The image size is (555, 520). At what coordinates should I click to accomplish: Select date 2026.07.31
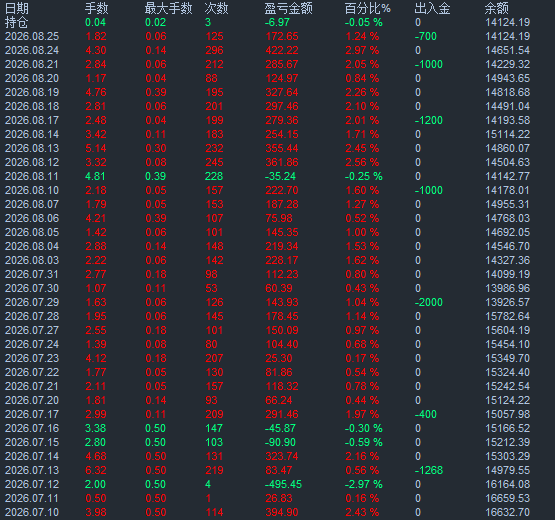[x=32, y=274]
